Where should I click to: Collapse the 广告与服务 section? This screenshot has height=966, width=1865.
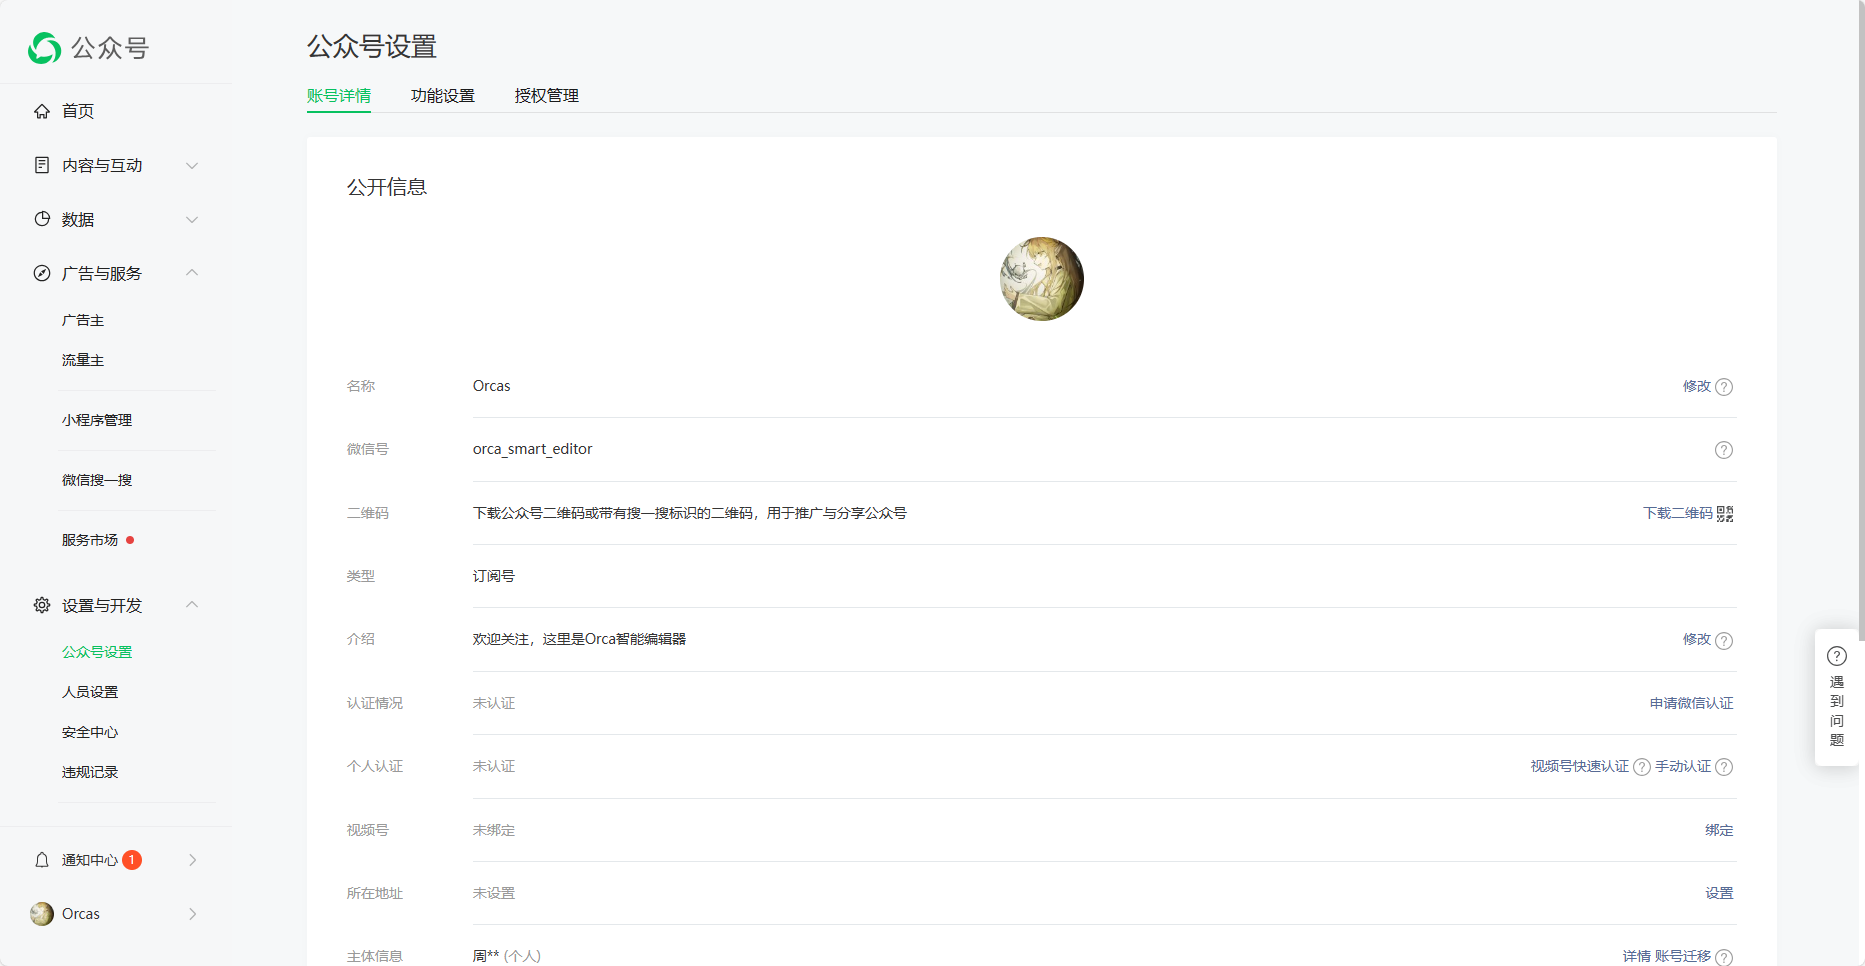[x=192, y=273]
